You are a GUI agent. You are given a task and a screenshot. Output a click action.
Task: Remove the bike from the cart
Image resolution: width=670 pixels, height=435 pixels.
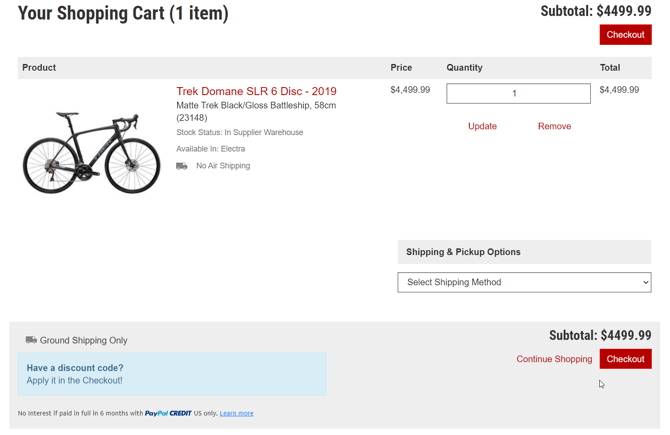(x=554, y=126)
